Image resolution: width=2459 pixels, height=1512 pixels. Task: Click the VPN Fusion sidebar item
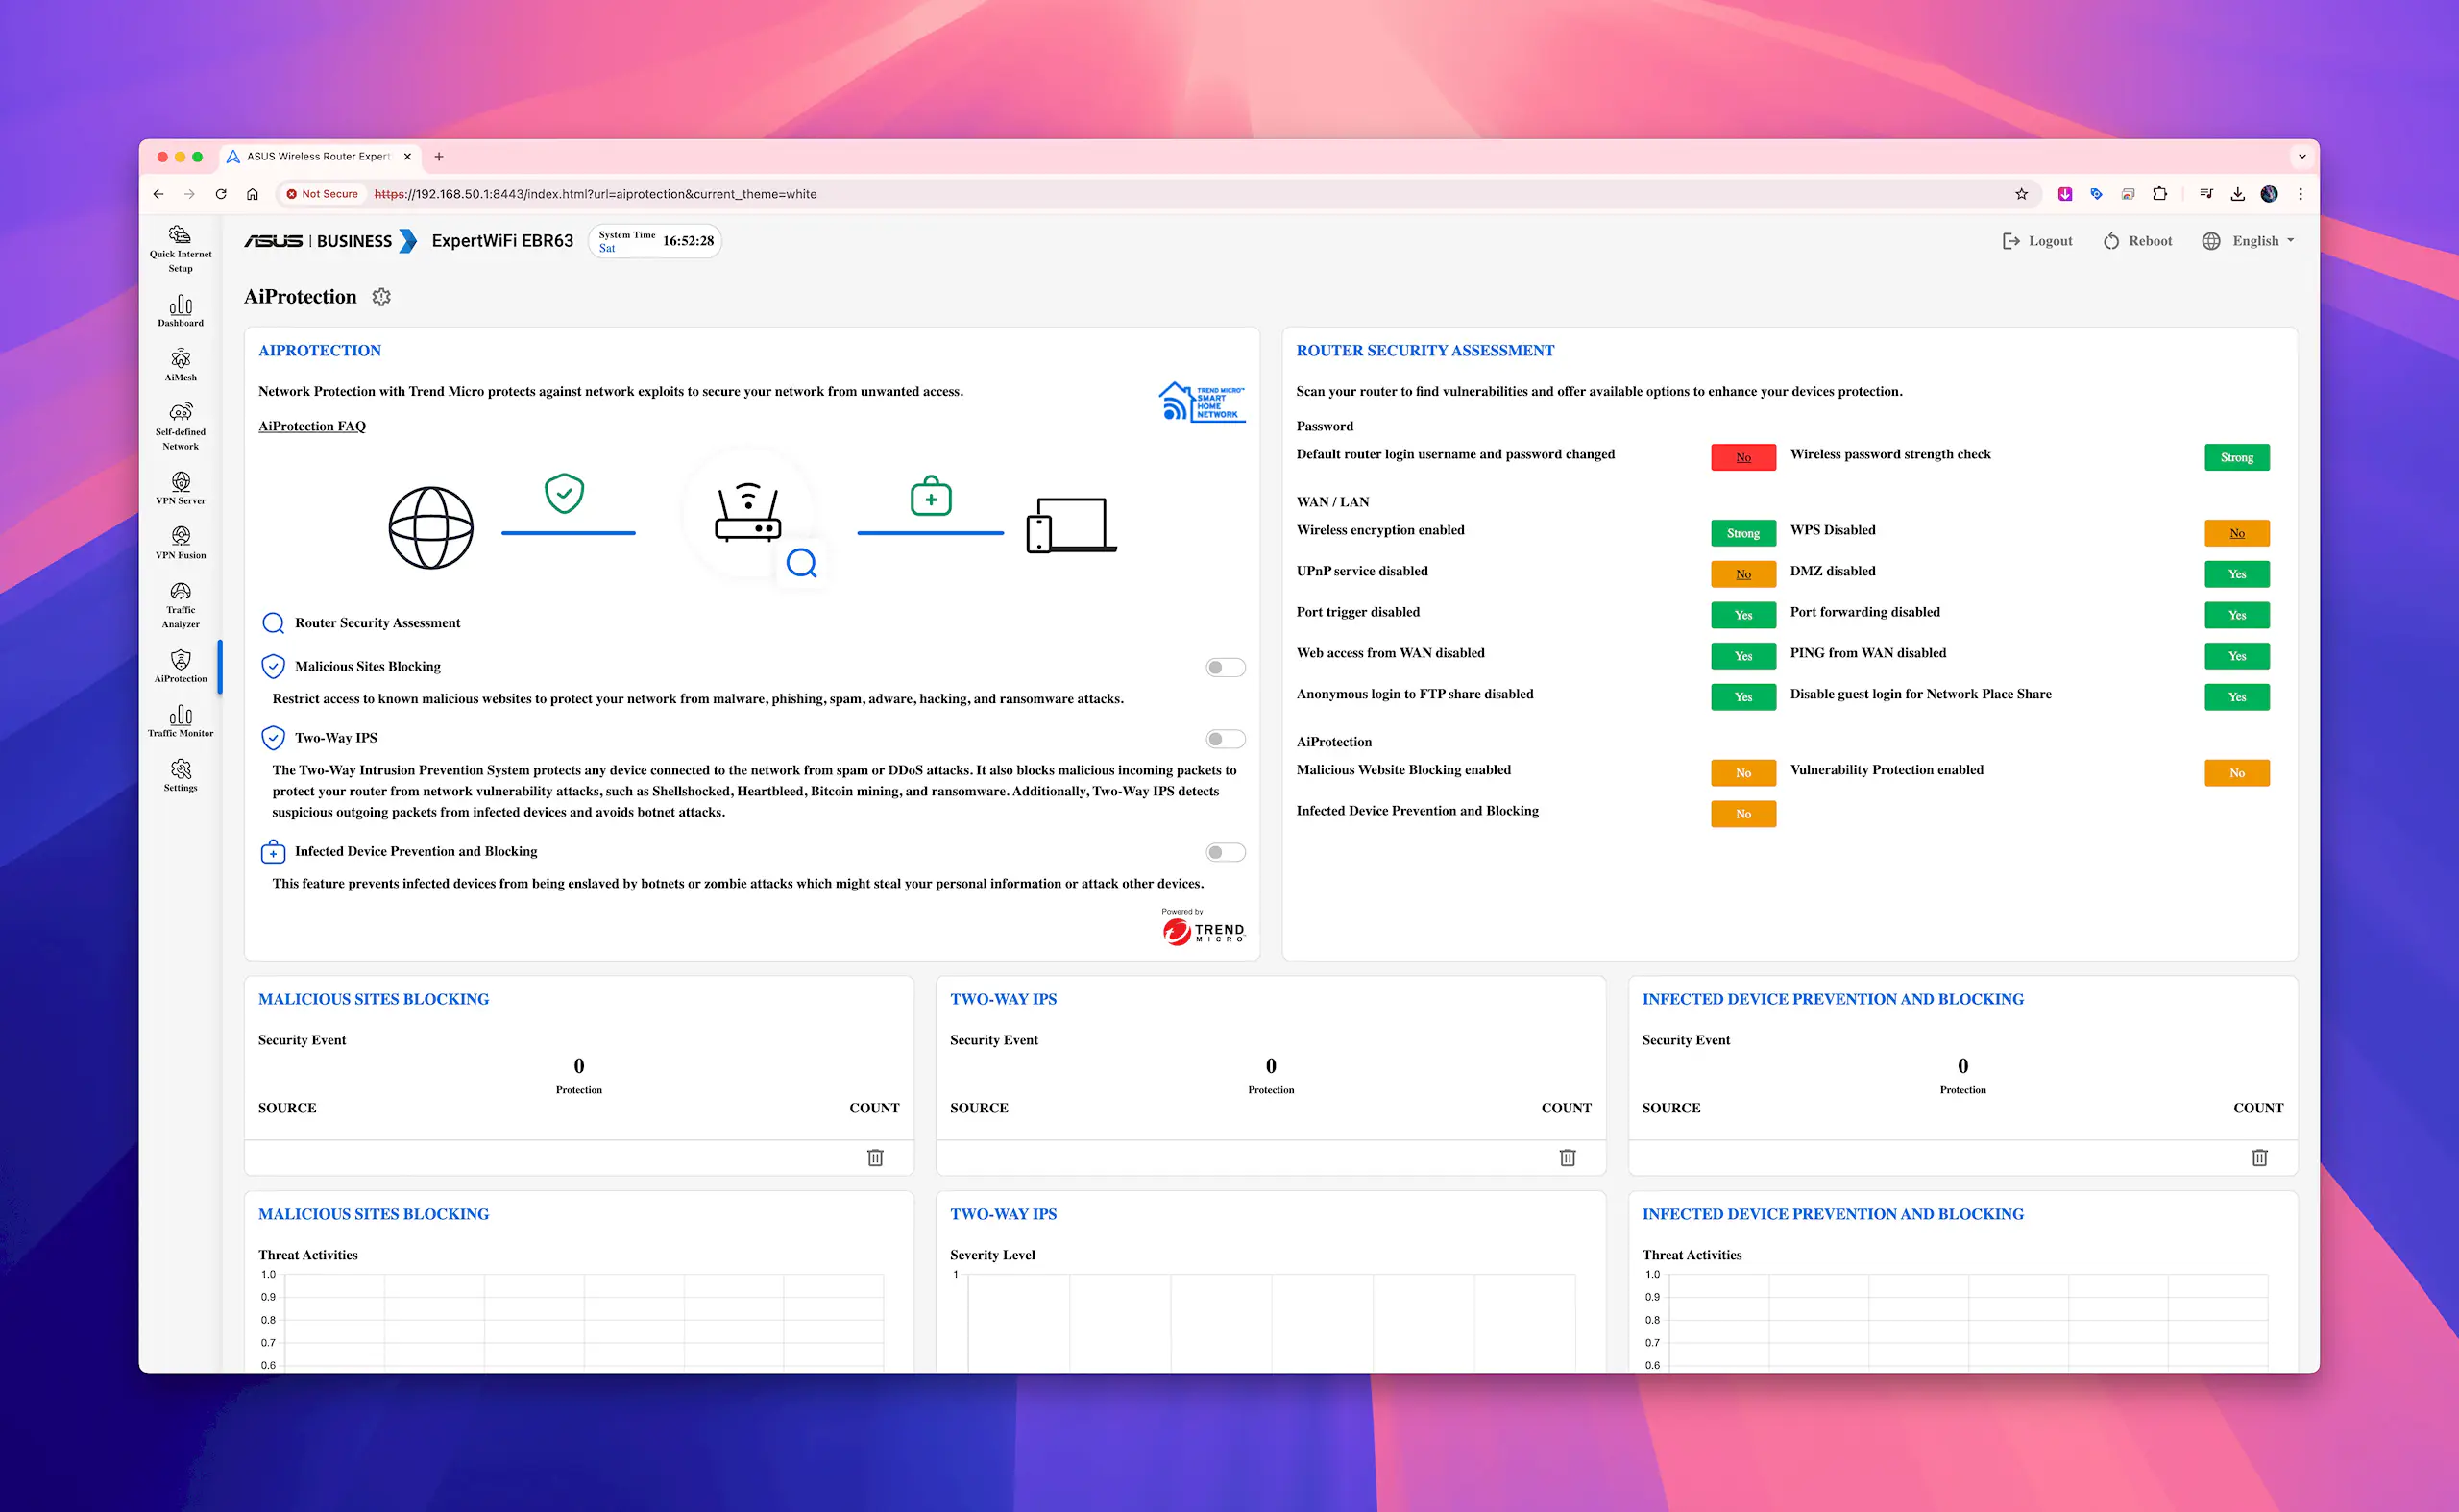tap(178, 547)
